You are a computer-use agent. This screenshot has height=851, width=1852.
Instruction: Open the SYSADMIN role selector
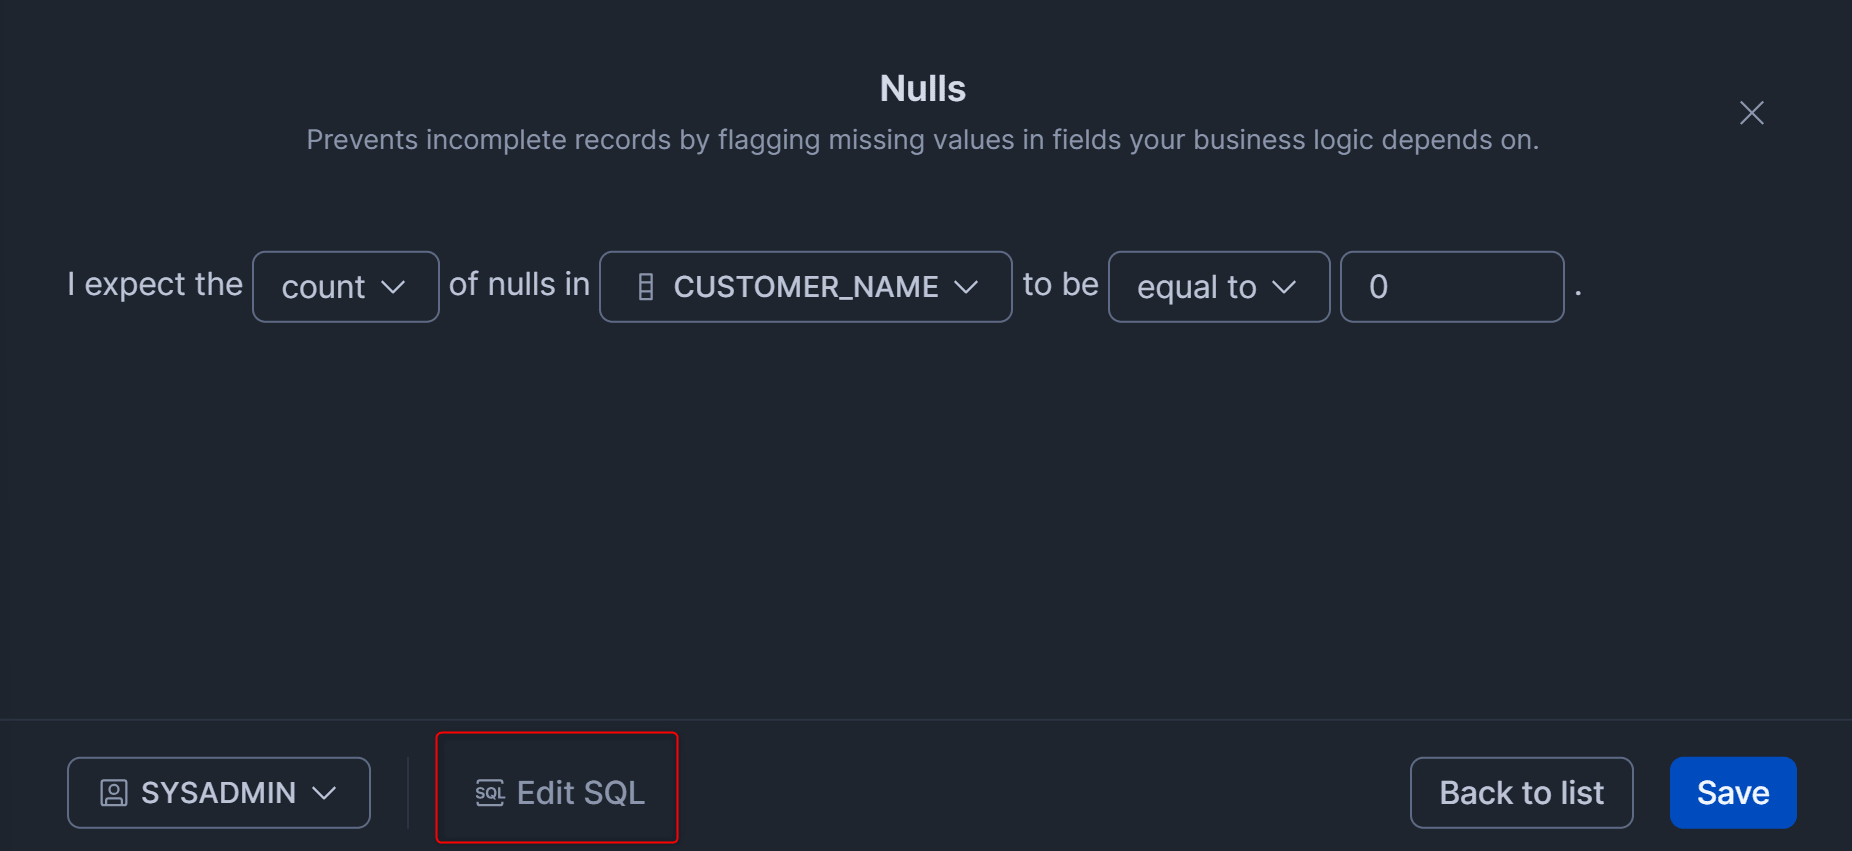point(218,793)
